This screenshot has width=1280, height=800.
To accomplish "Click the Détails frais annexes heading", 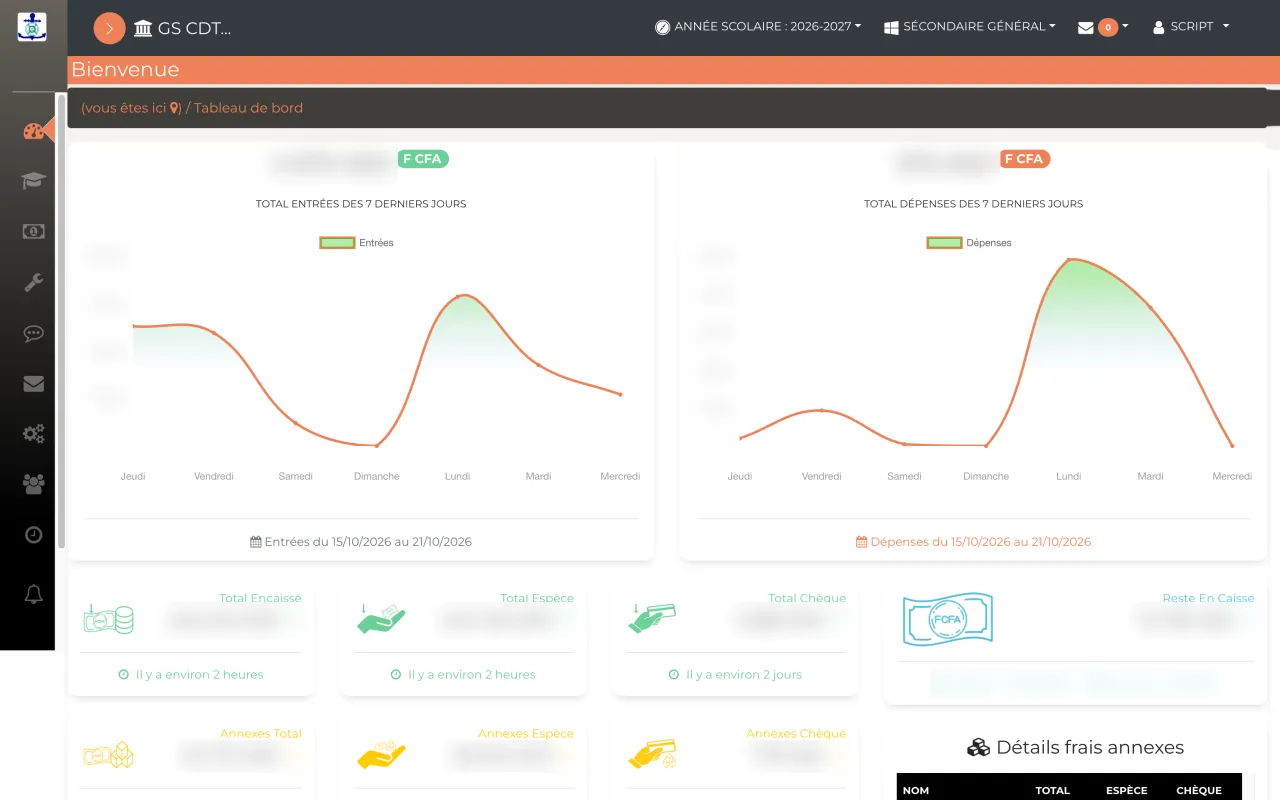I will pos(1075,748).
